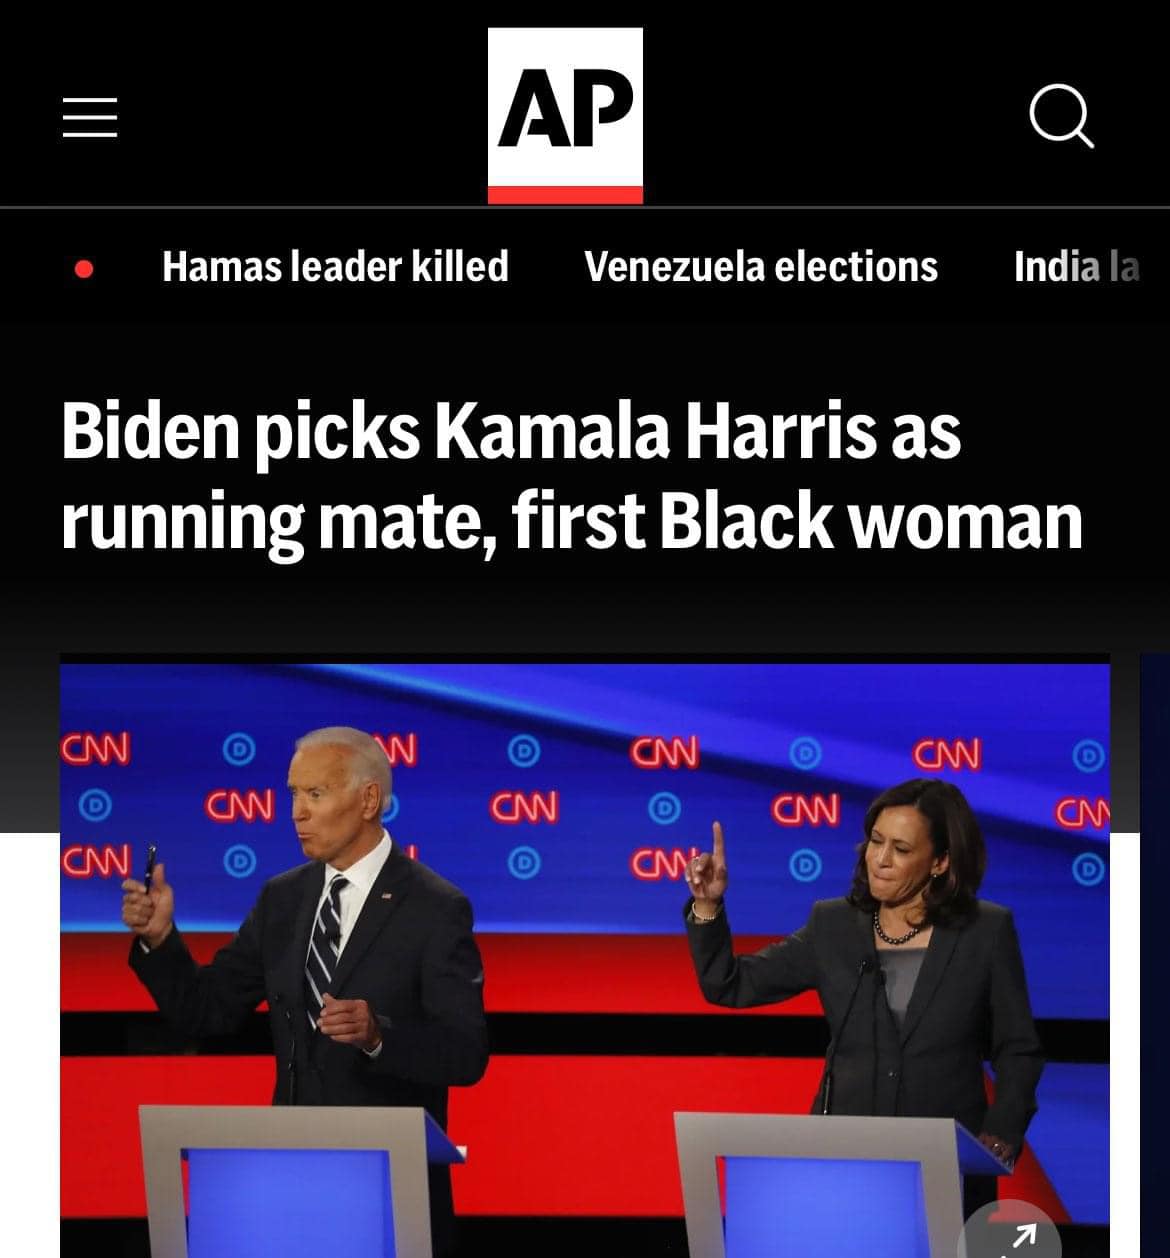
Task: Tap the red live indicator dot
Action: pos(85,268)
